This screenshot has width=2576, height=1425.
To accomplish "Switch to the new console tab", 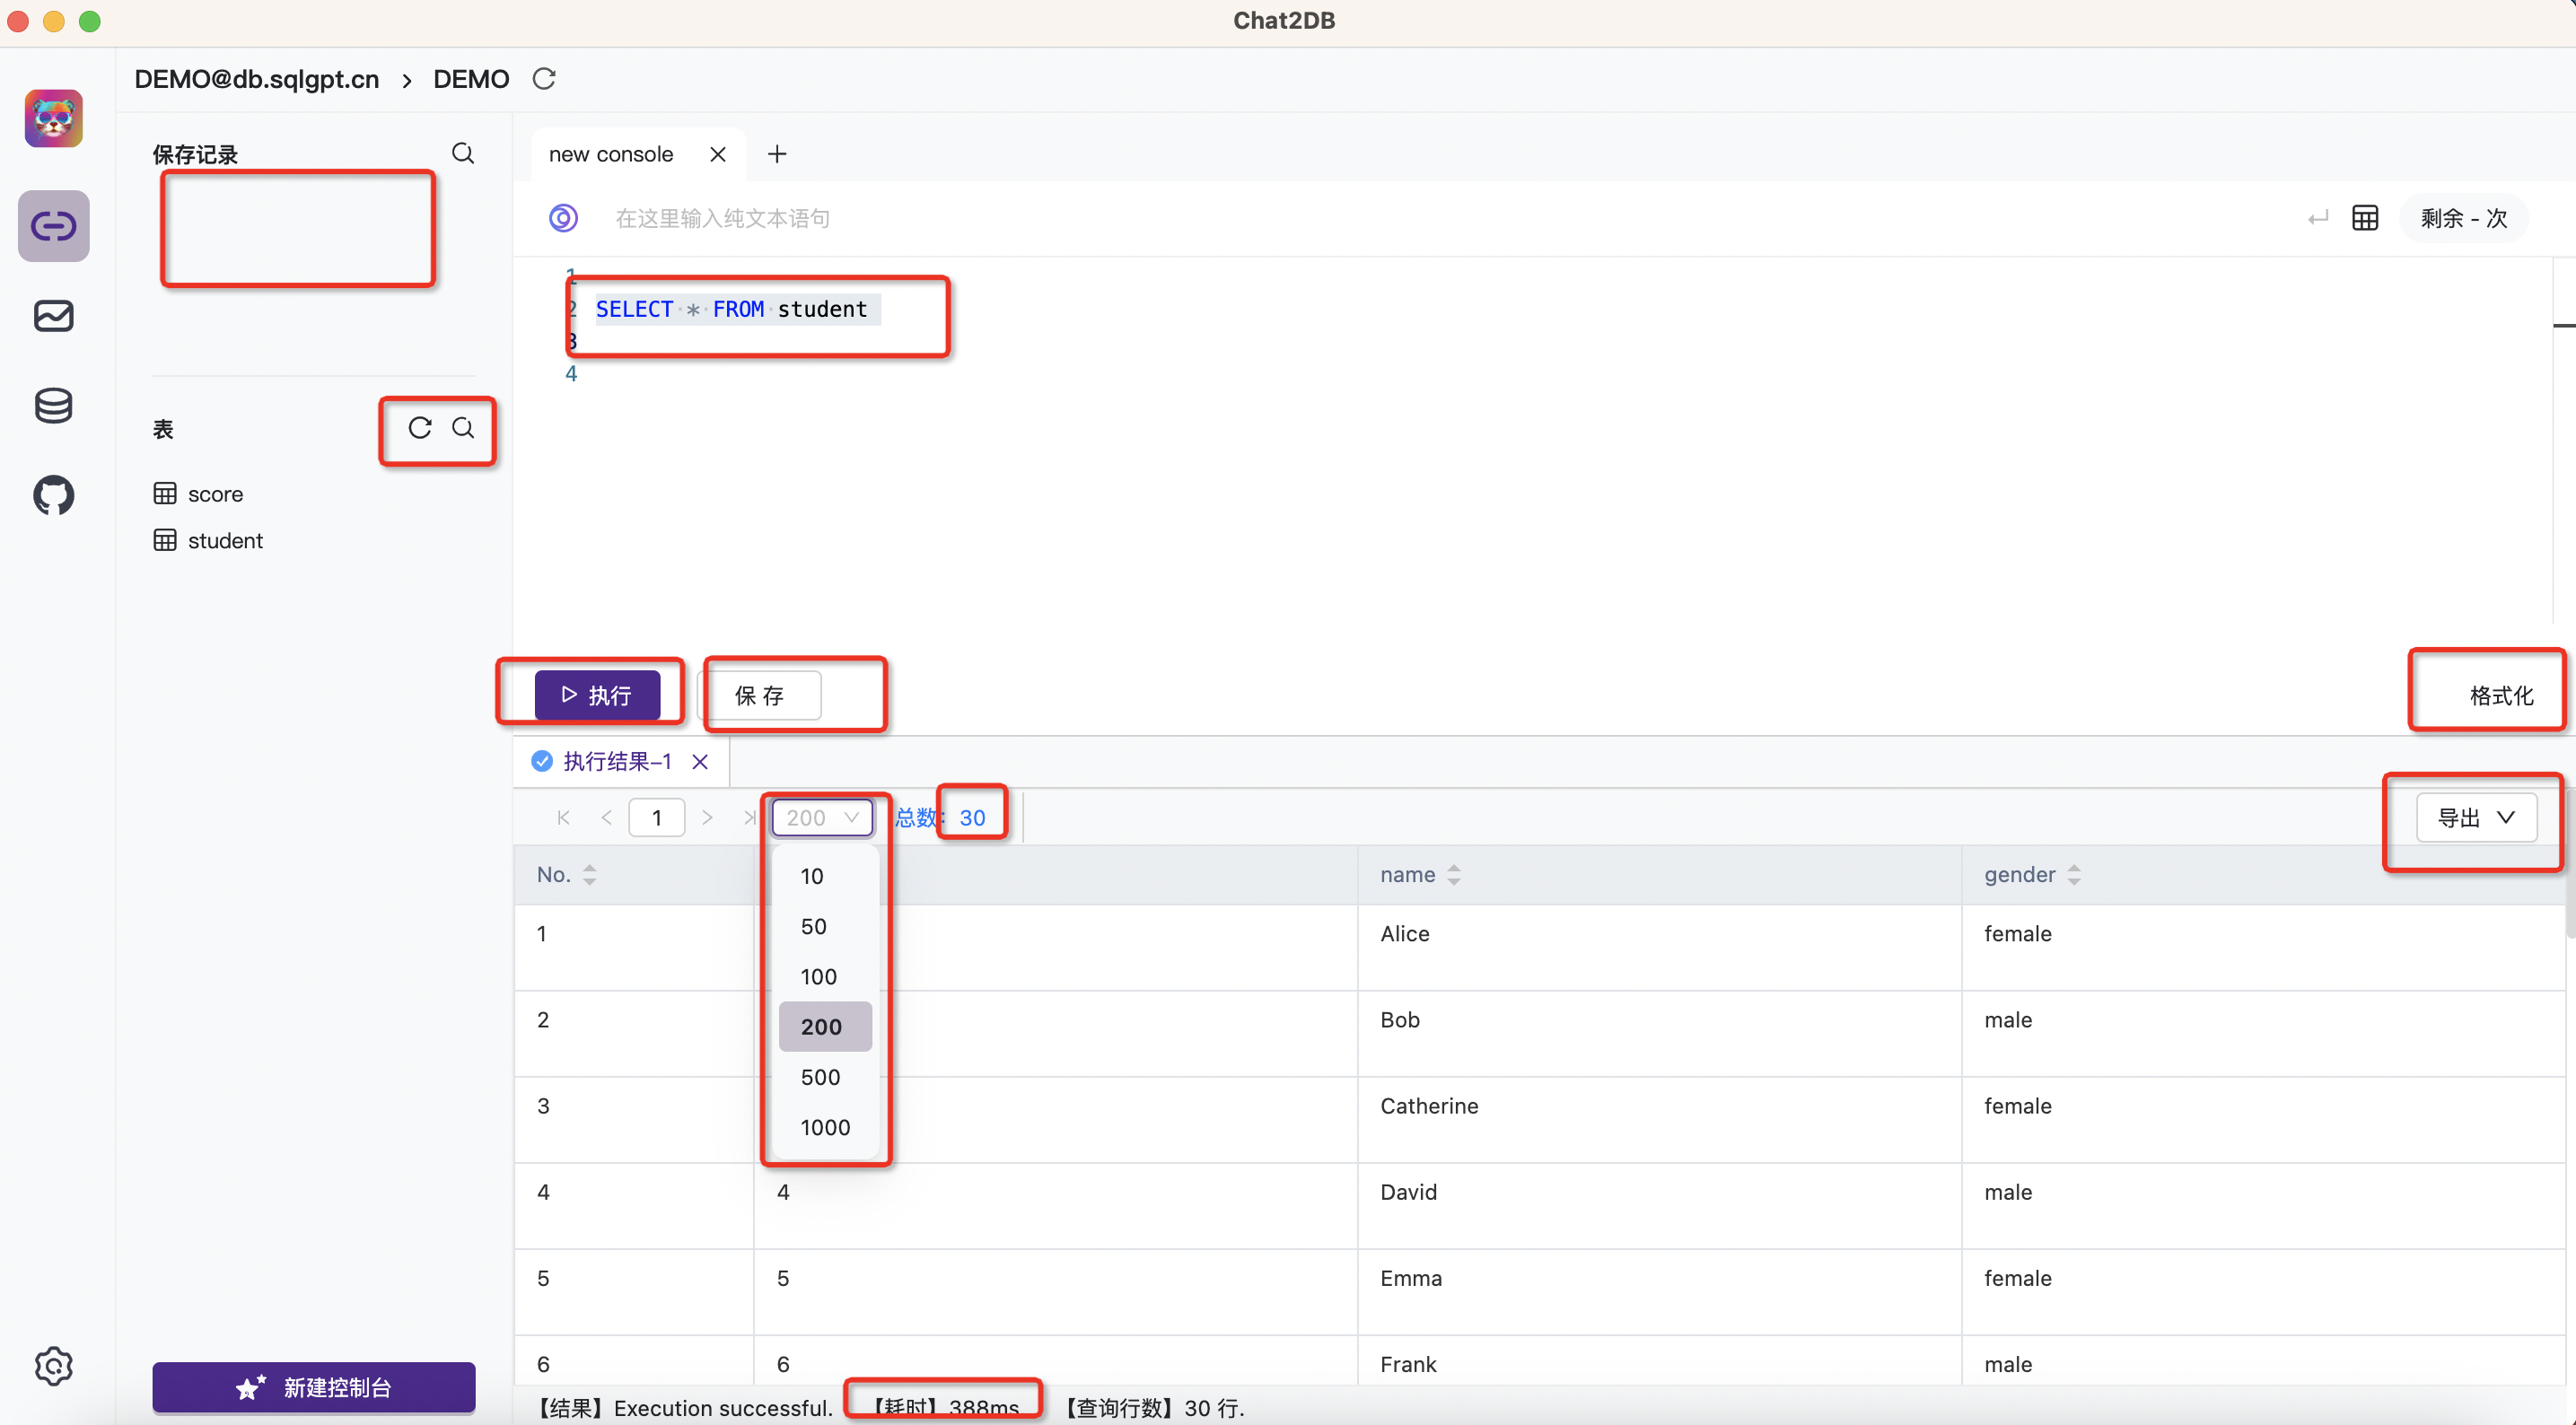I will pos(611,155).
